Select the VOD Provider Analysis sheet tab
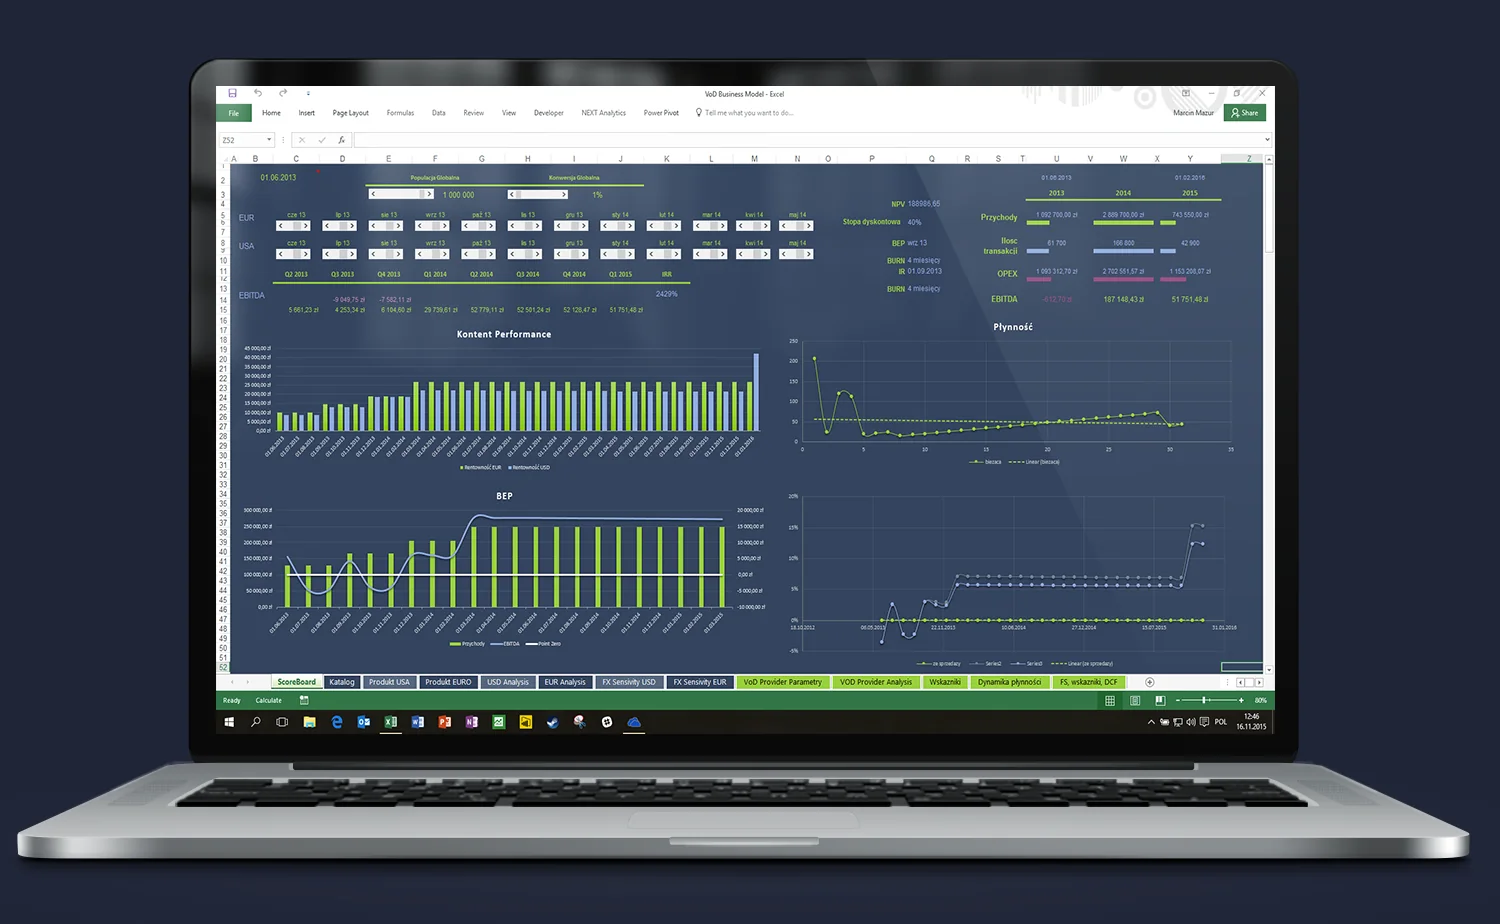This screenshot has height=924, width=1500. 876,682
